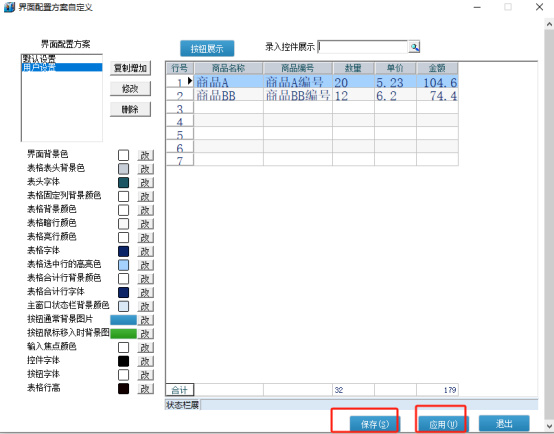Click the 商品名称 column header
The width and height of the screenshot is (554, 434).
click(x=228, y=68)
